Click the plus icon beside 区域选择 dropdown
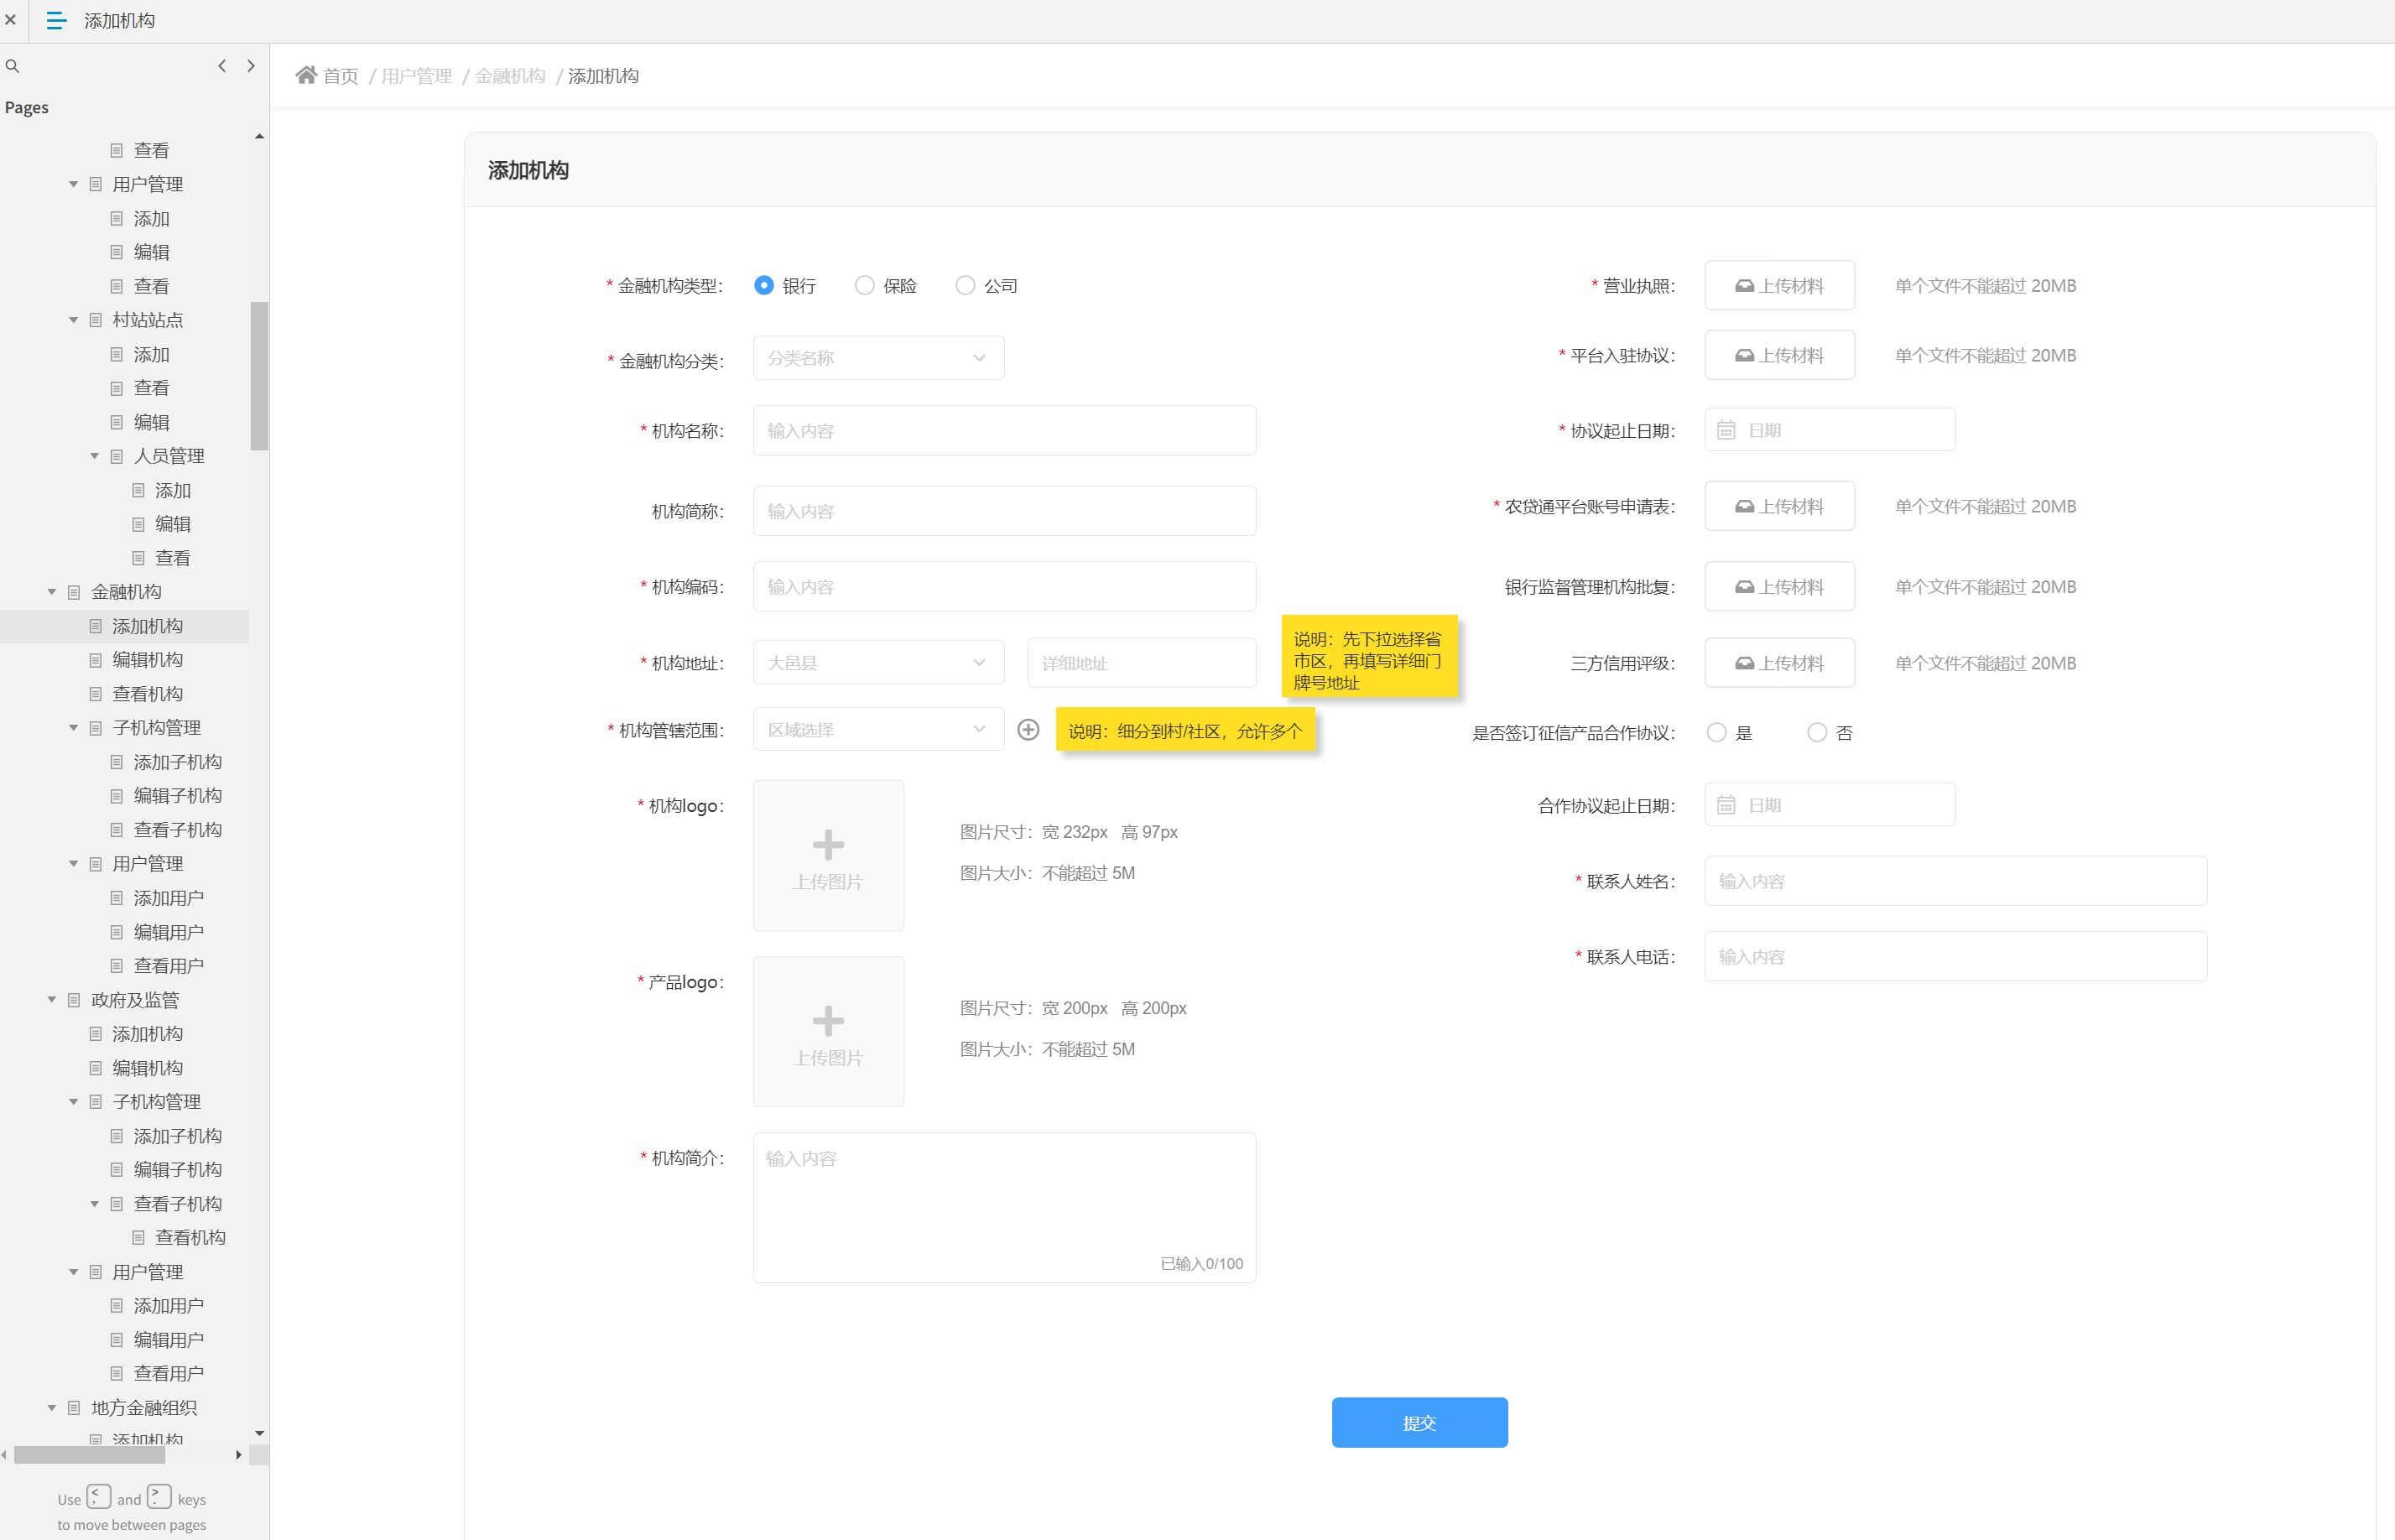Viewport: 2395px width, 1540px height. pyautogui.click(x=1028, y=730)
